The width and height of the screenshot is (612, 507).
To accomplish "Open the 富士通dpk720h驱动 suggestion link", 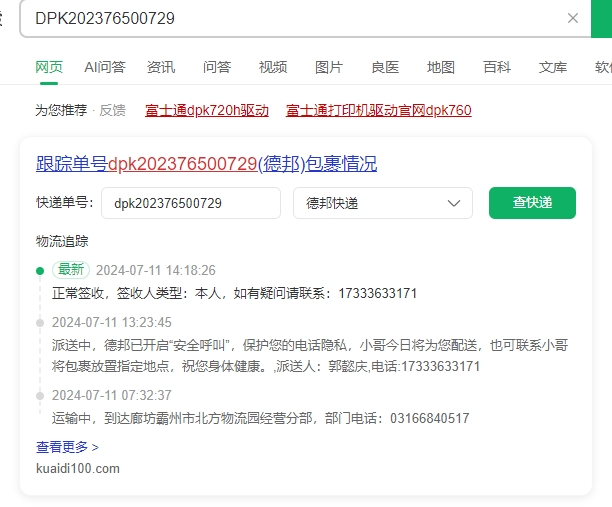I will point(207,110).
